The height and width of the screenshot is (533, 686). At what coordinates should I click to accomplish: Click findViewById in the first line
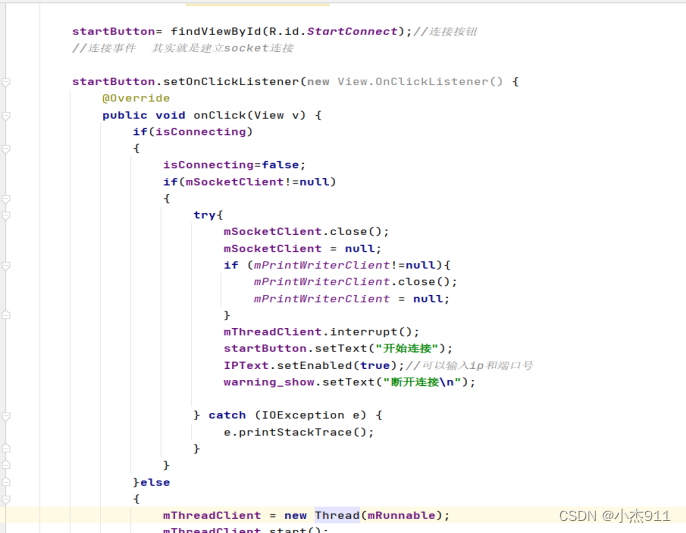[x=216, y=32]
